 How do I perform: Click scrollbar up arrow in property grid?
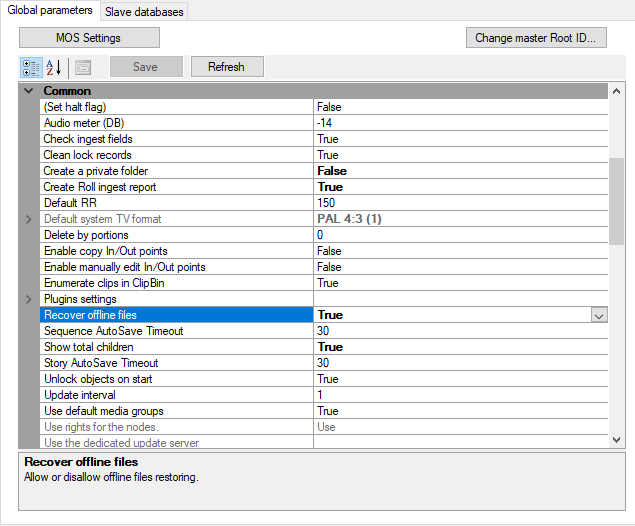point(616,92)
